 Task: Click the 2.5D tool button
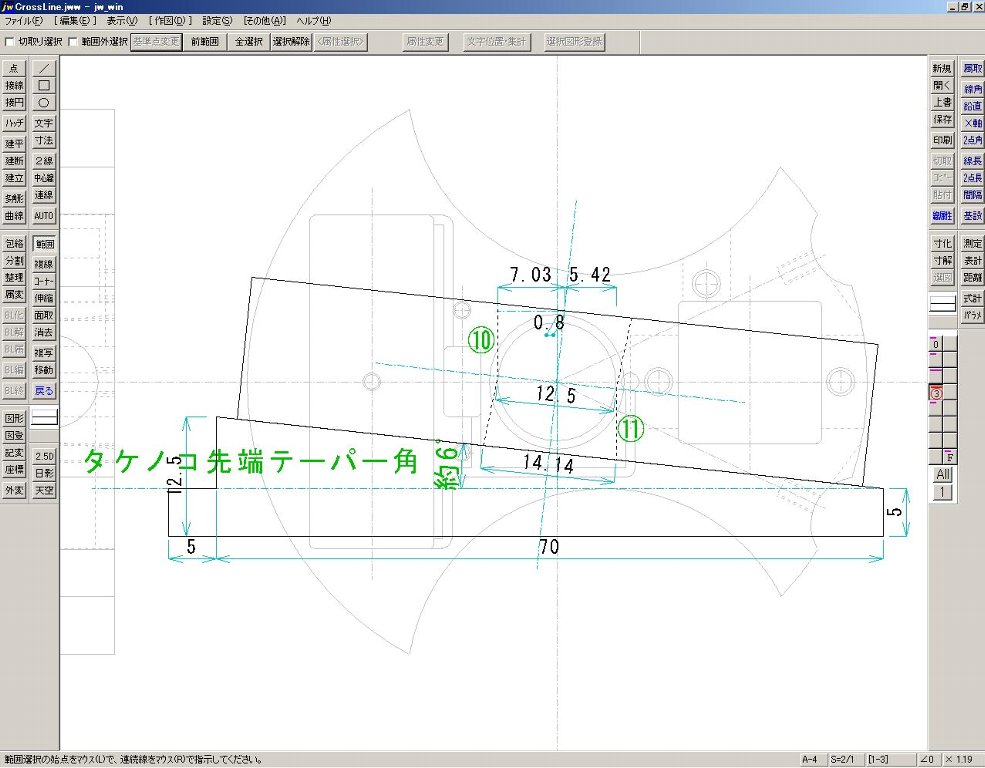44,456
